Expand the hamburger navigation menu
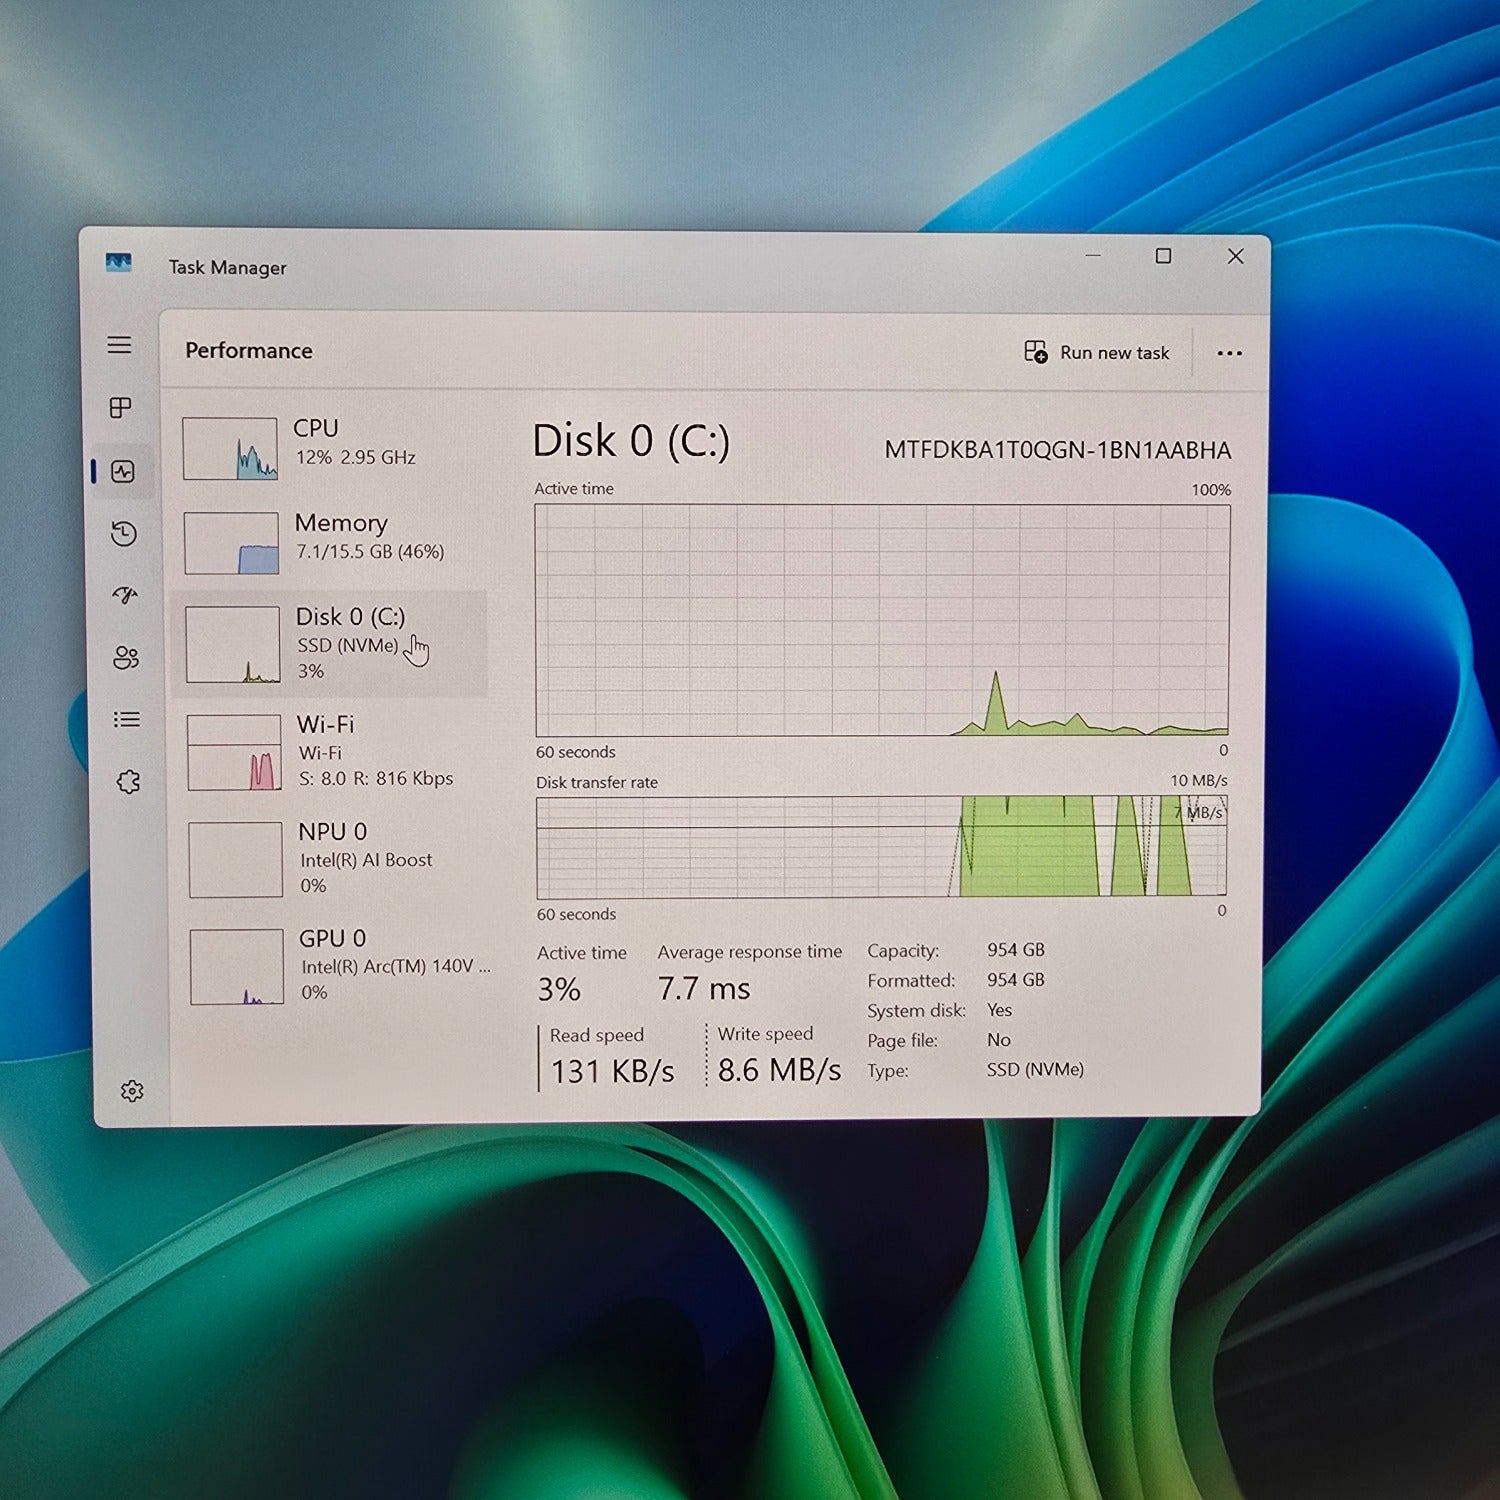 pos(120,345)
